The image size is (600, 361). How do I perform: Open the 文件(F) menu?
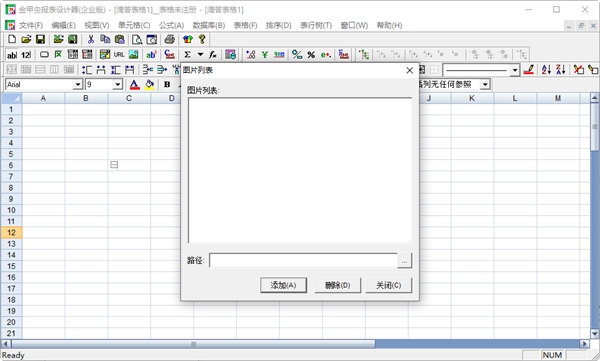click(x=31, y=25)
